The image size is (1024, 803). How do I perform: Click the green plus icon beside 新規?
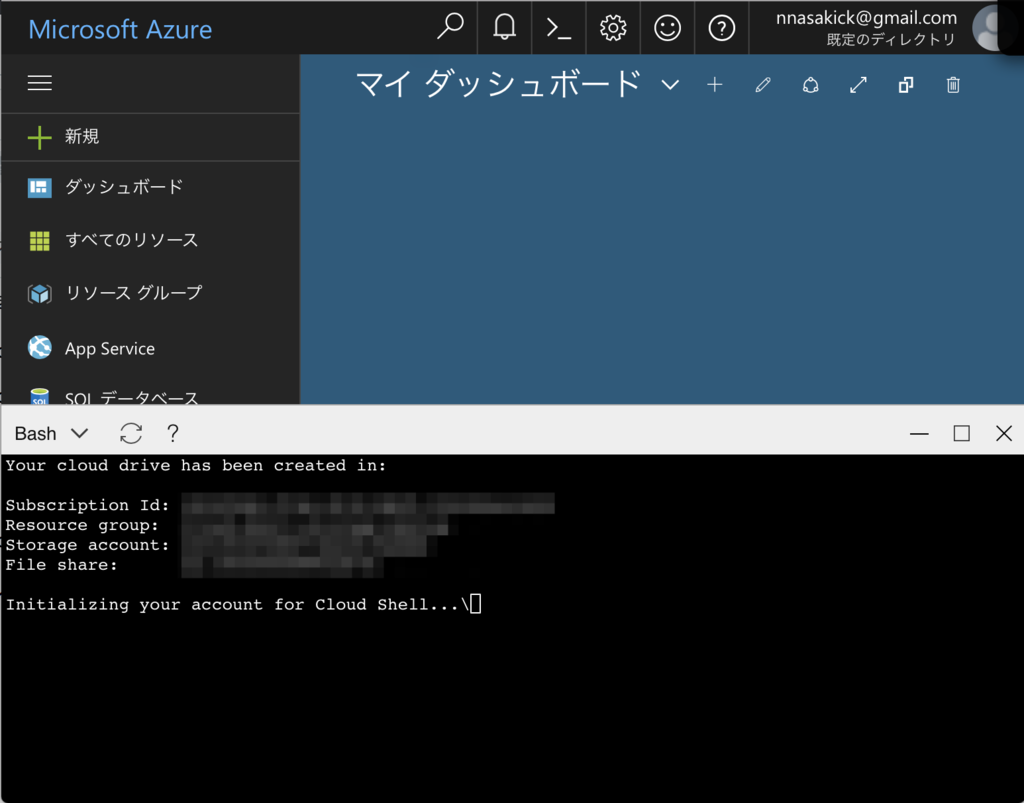coord(40,137)
